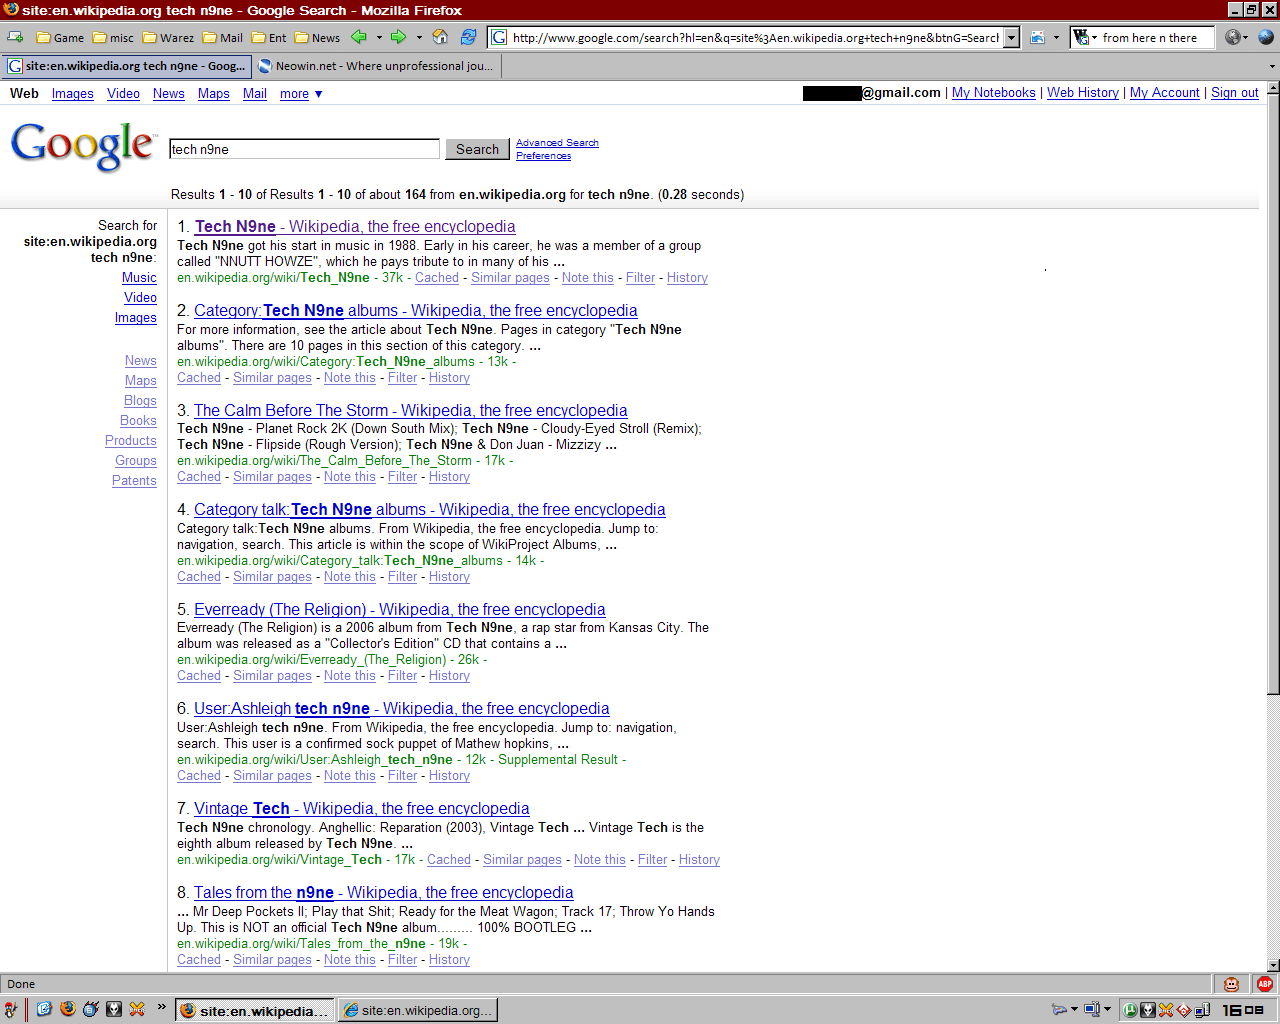Click Sign out link at top right
This screenshot has height=1024, width=1280.
[1234, 93]
